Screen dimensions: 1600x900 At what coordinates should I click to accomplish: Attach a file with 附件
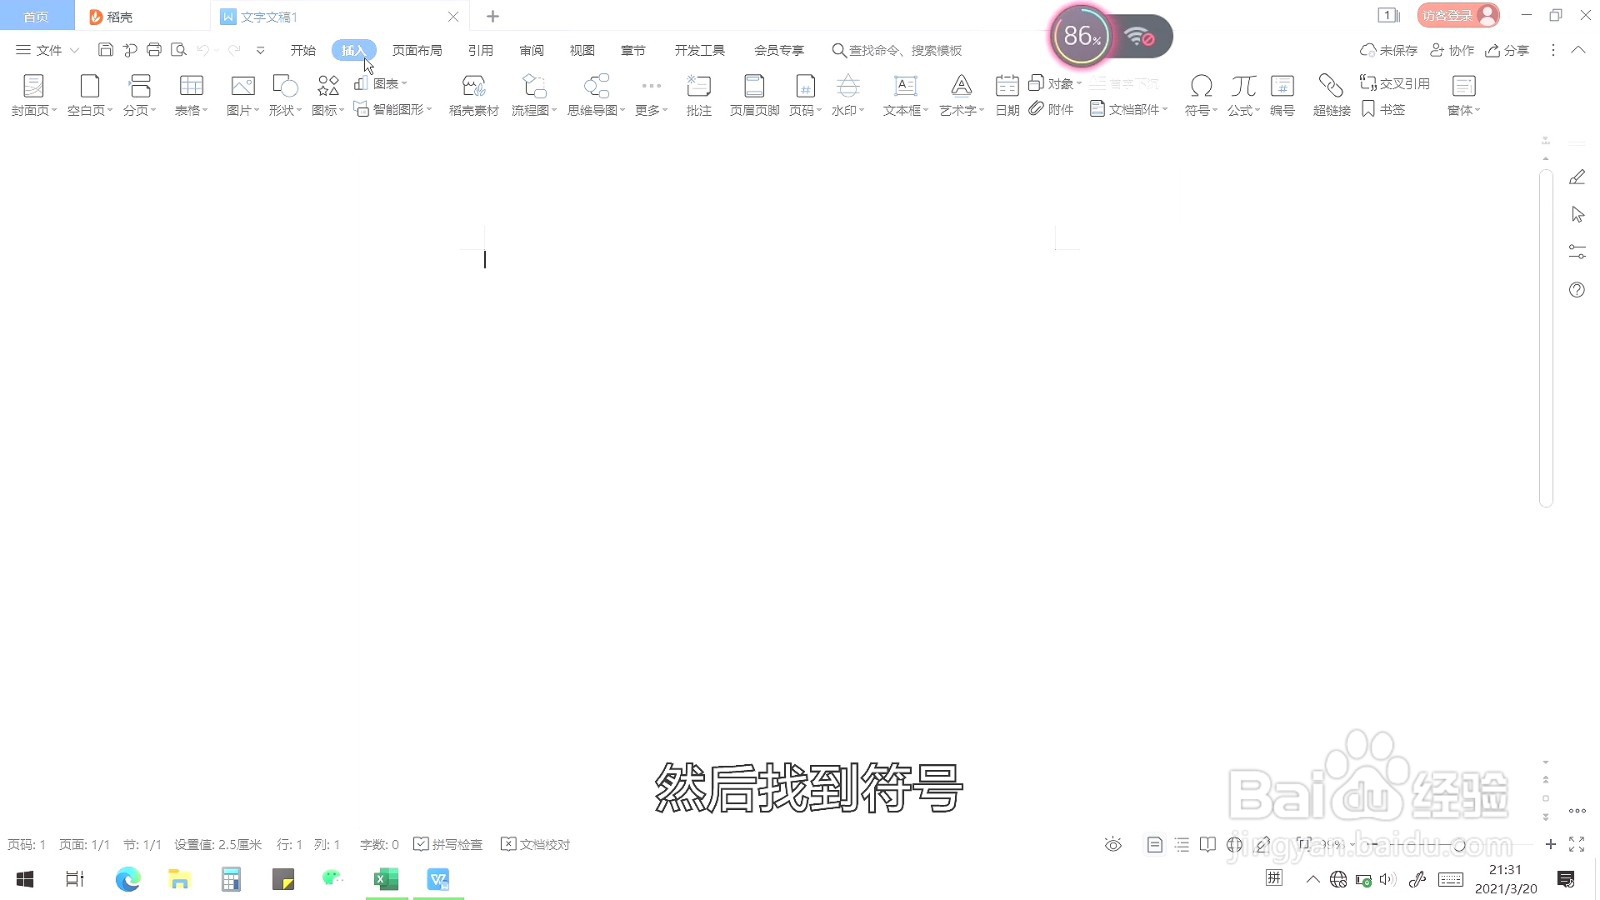1051,109
